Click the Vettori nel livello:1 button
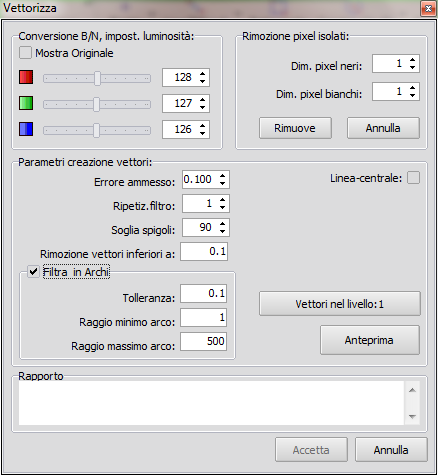 point(340,304)
